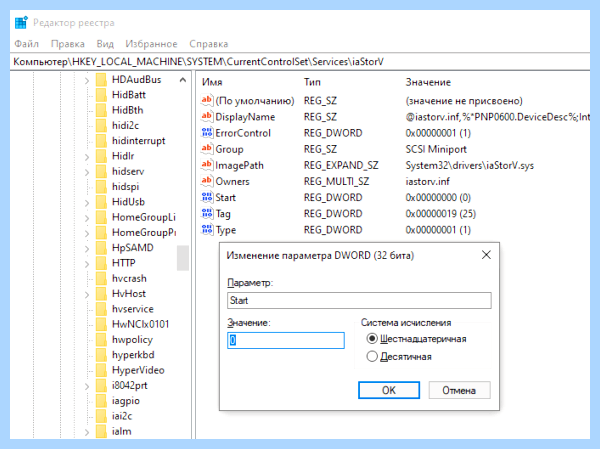The width and height of the screenshot is (600, 449).
Task: Expand the i8042prt tree node
Action: click(87, 387)
